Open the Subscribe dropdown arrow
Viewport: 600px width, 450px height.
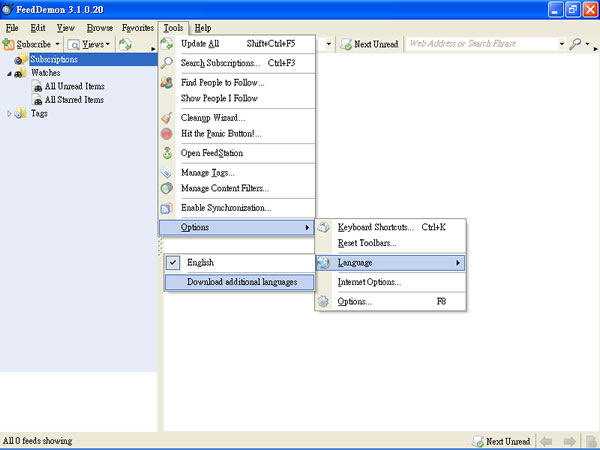[57, 44]
